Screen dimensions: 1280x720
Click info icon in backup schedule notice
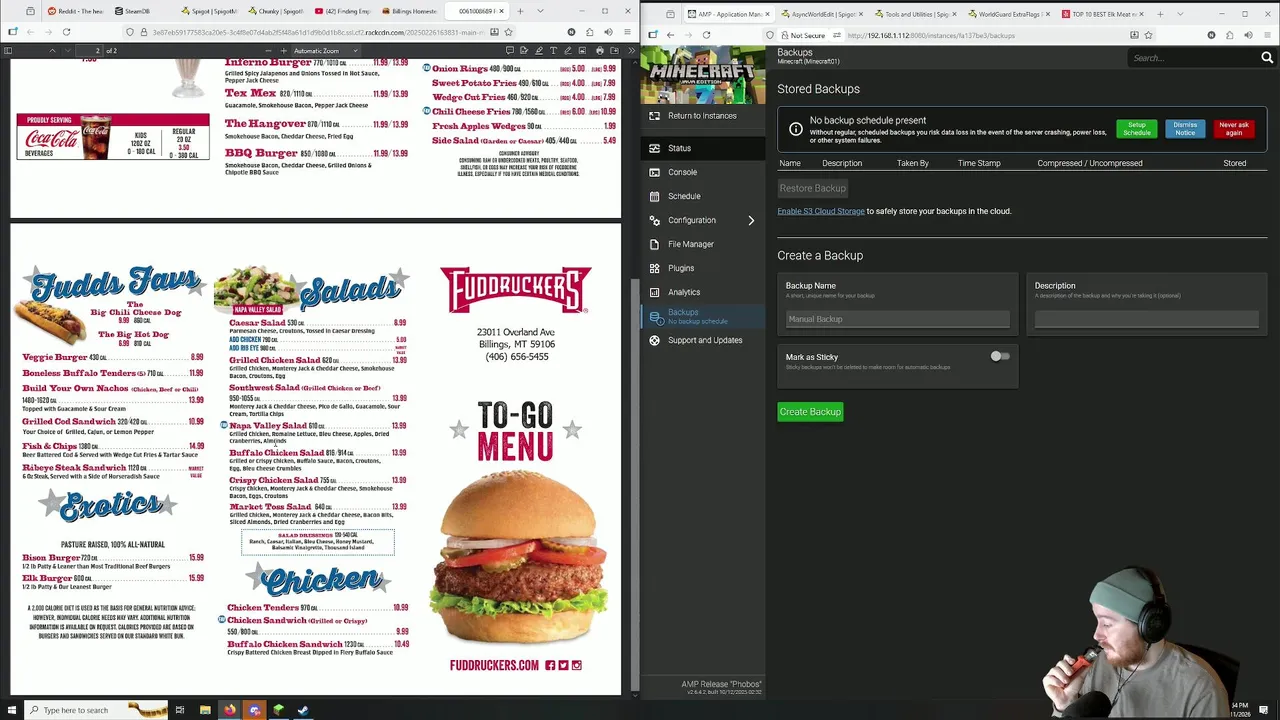point(795,129)
